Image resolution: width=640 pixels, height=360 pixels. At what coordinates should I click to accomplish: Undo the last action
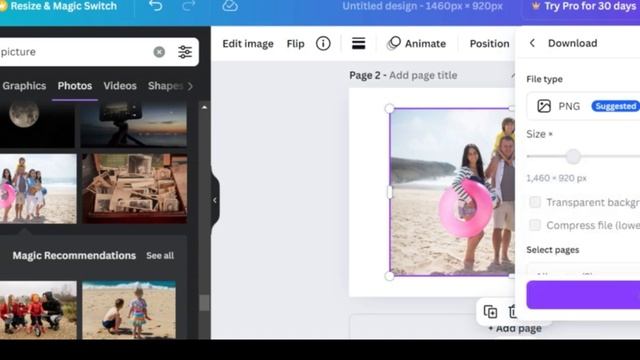pos(156,6)
